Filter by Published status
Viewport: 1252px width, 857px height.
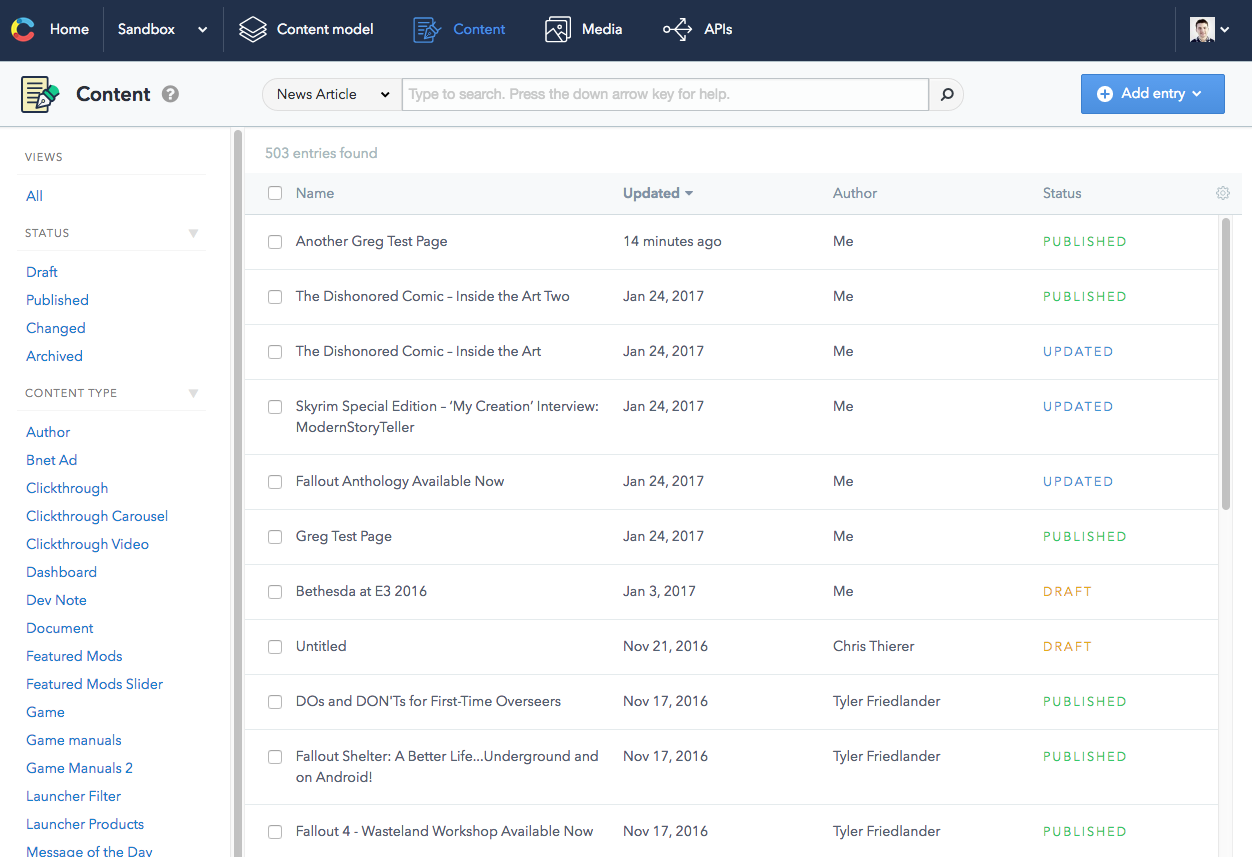[x=57, y=300]
